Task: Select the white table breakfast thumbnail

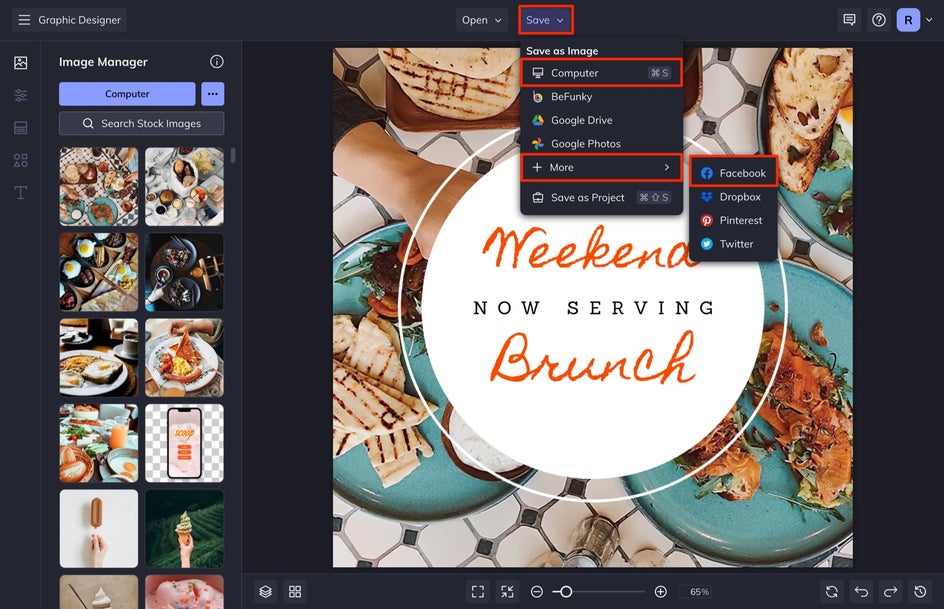Action: pyautogui.click(x=184, y=187)
